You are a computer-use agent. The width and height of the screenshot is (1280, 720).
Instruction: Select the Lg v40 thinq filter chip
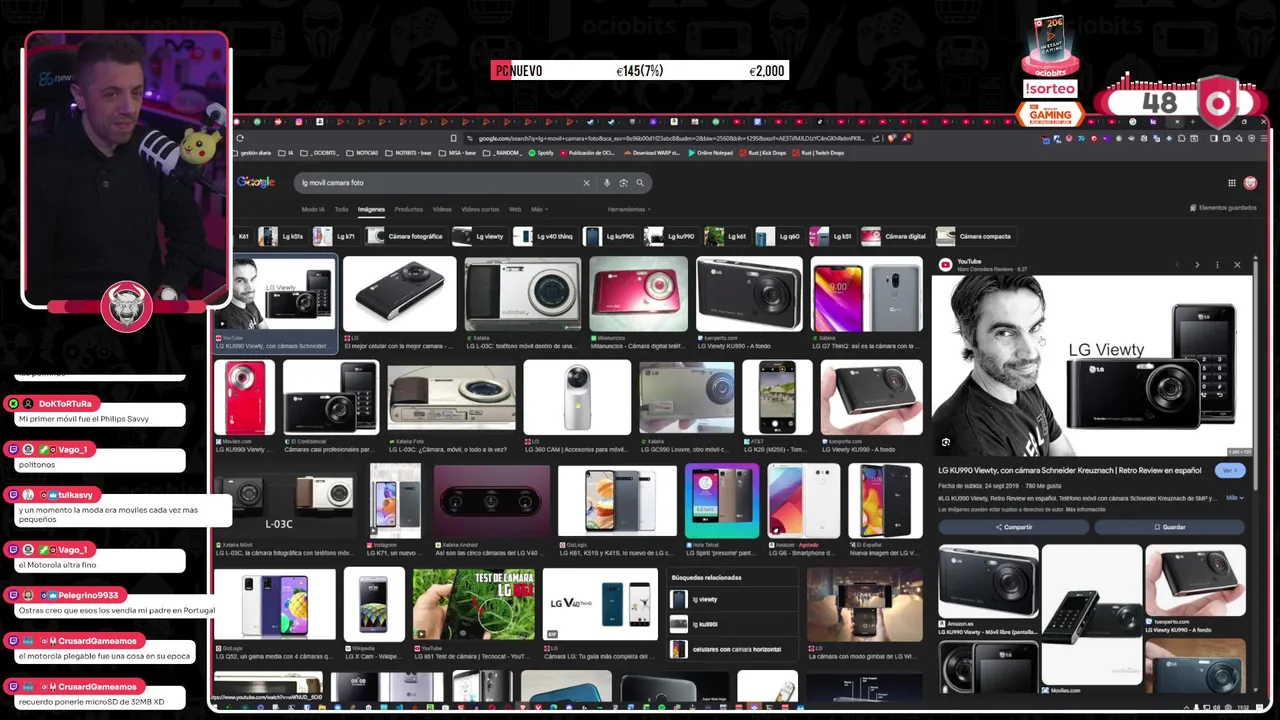click(x=544, y=236)
